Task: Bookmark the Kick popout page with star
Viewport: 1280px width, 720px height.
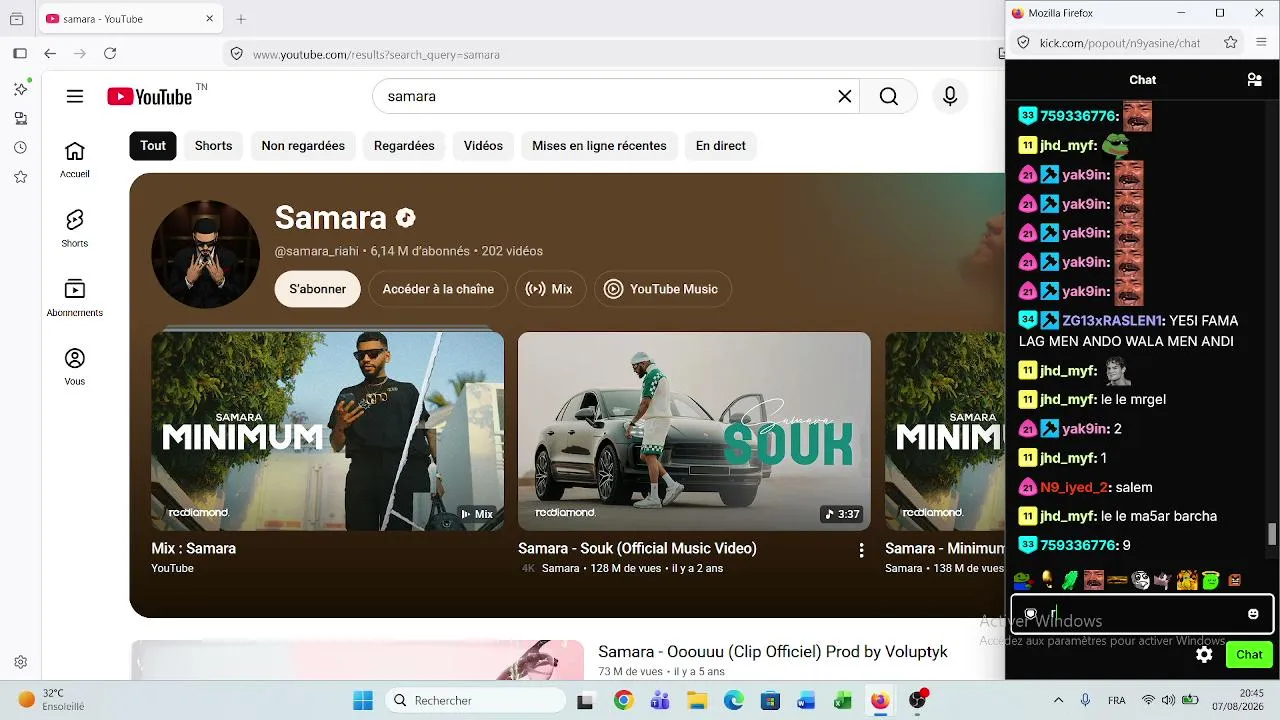Action: [1231, 43]
